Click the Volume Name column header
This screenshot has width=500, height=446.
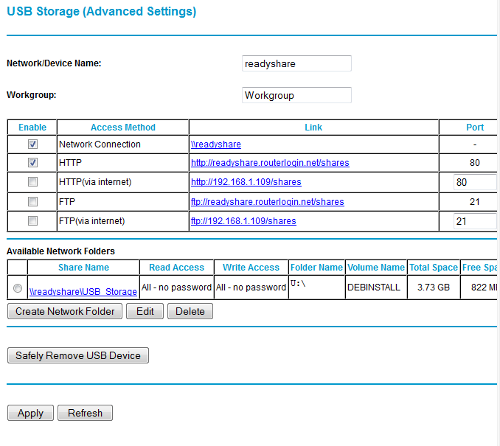coord(376,267)
